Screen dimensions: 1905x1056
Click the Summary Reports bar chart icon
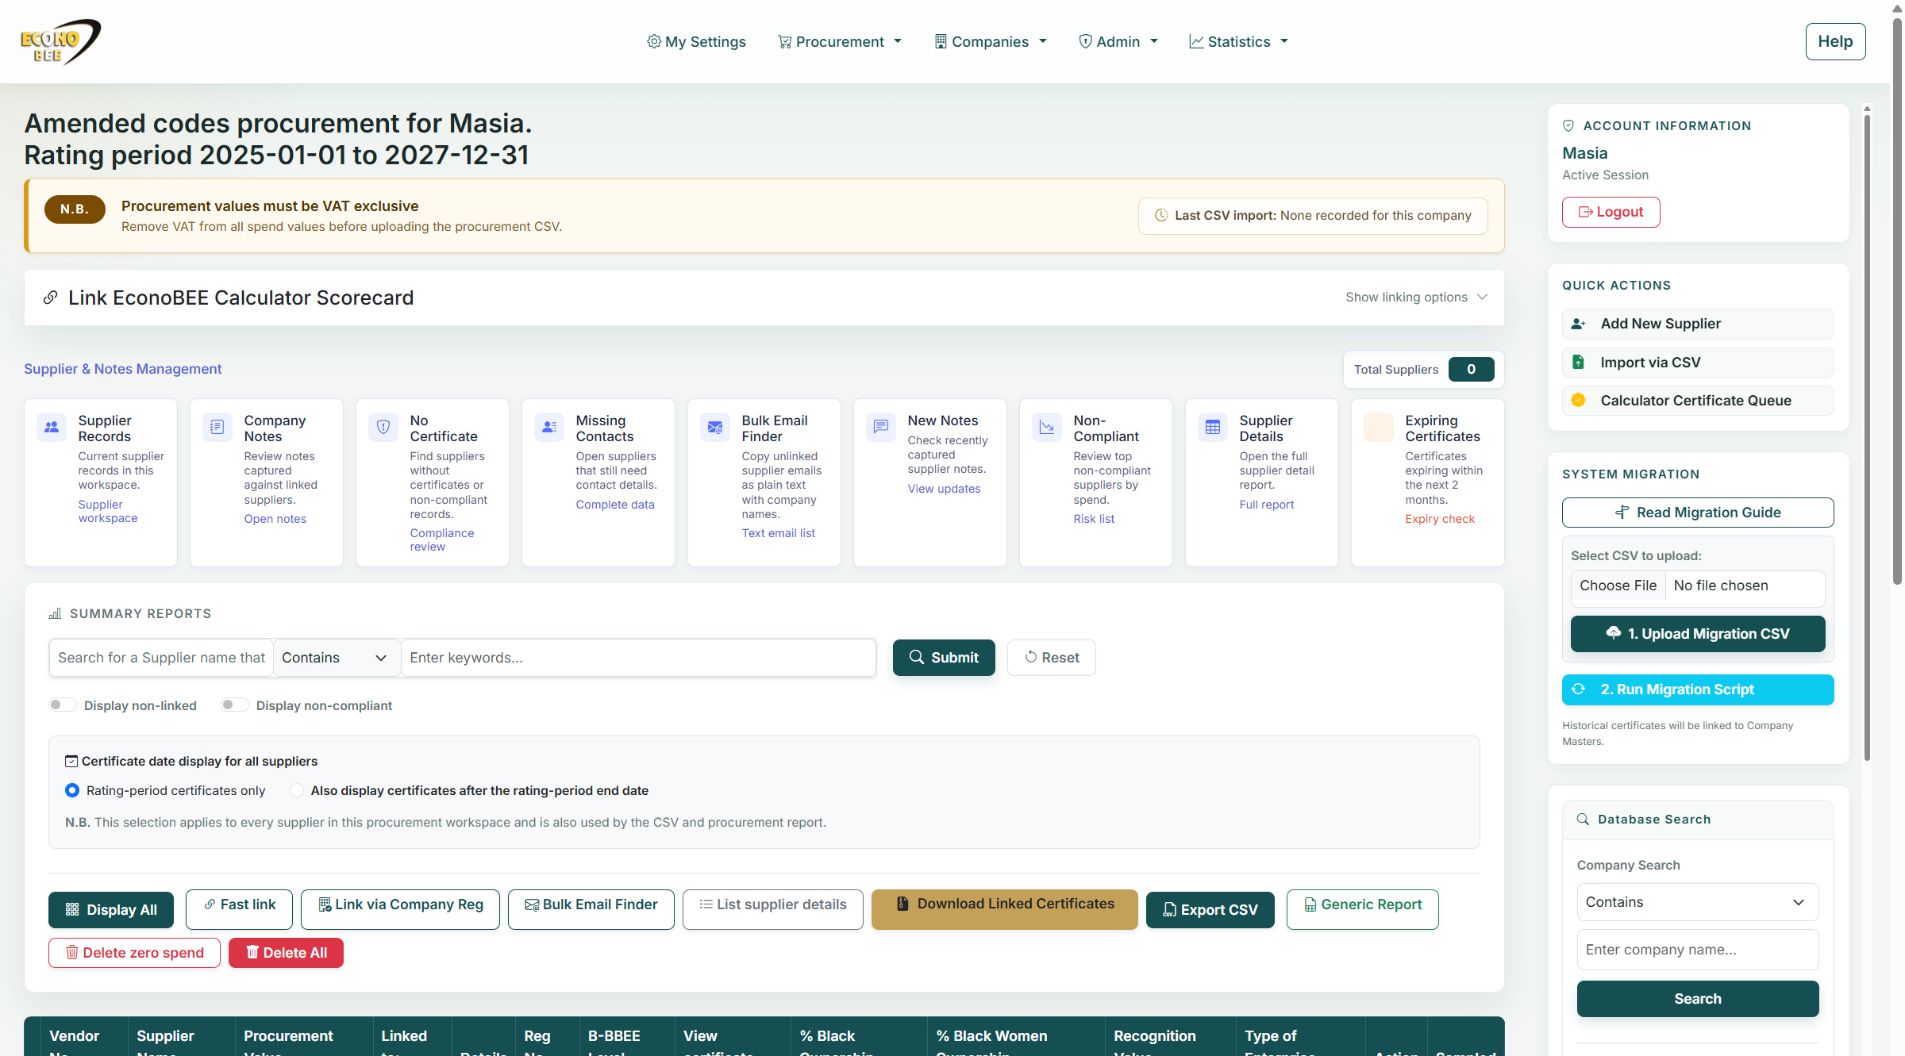point(55,614)
